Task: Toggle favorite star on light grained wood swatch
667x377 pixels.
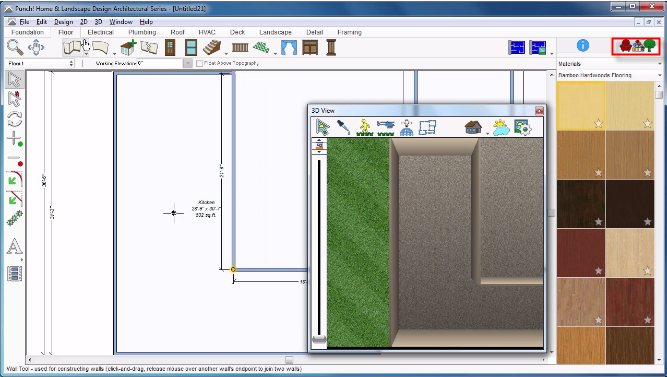Action: point(599,319)
